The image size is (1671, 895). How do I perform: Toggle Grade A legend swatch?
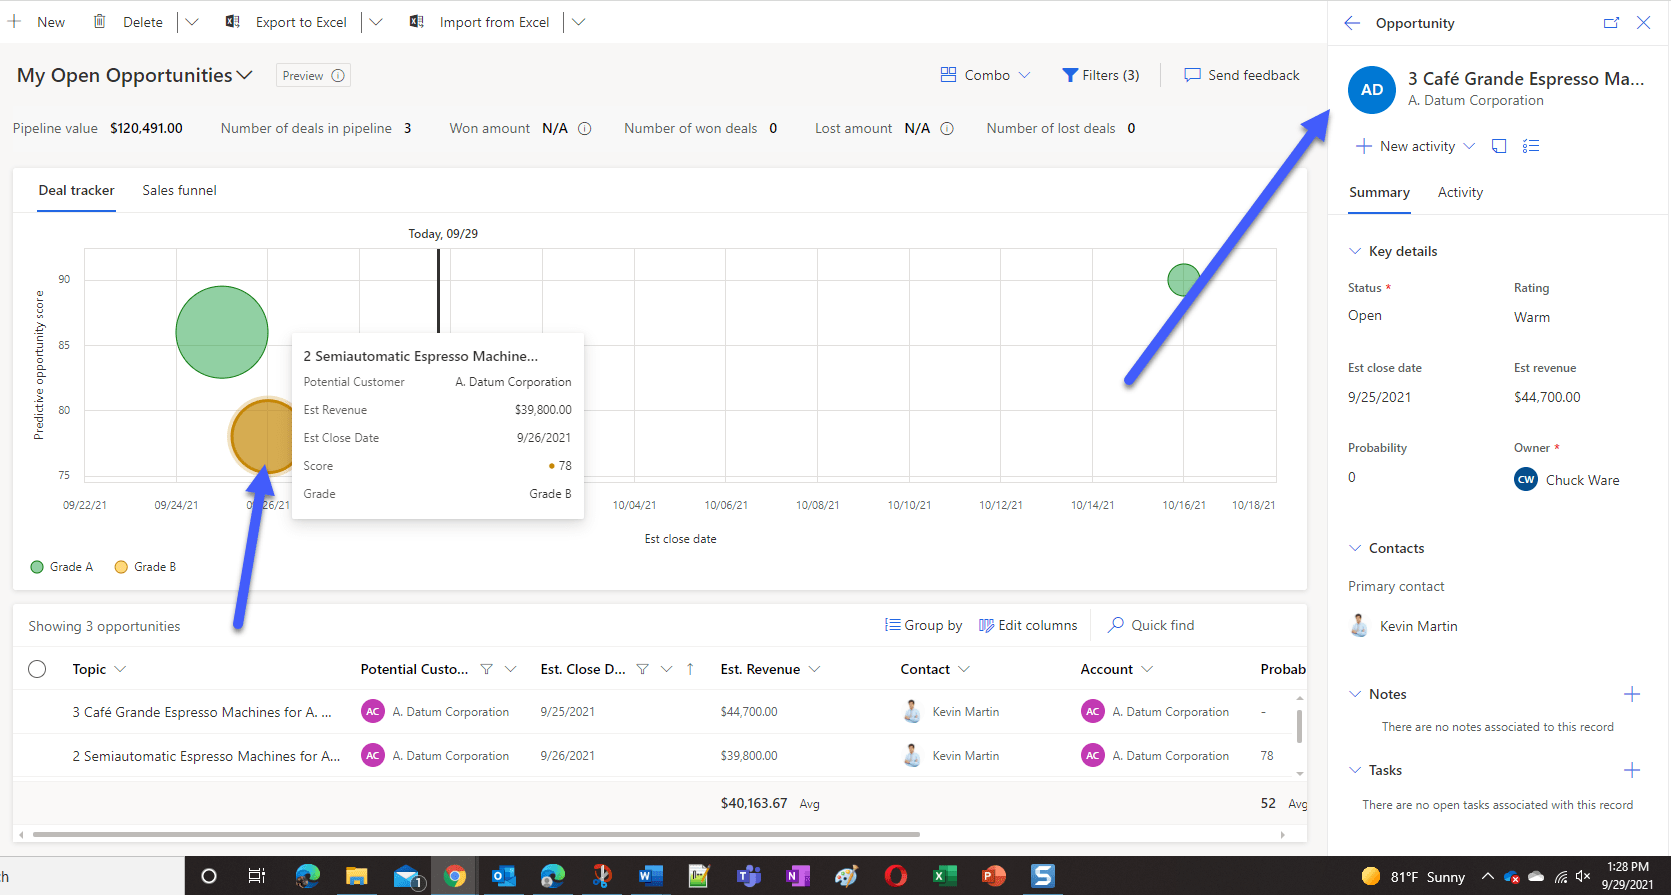37,567
